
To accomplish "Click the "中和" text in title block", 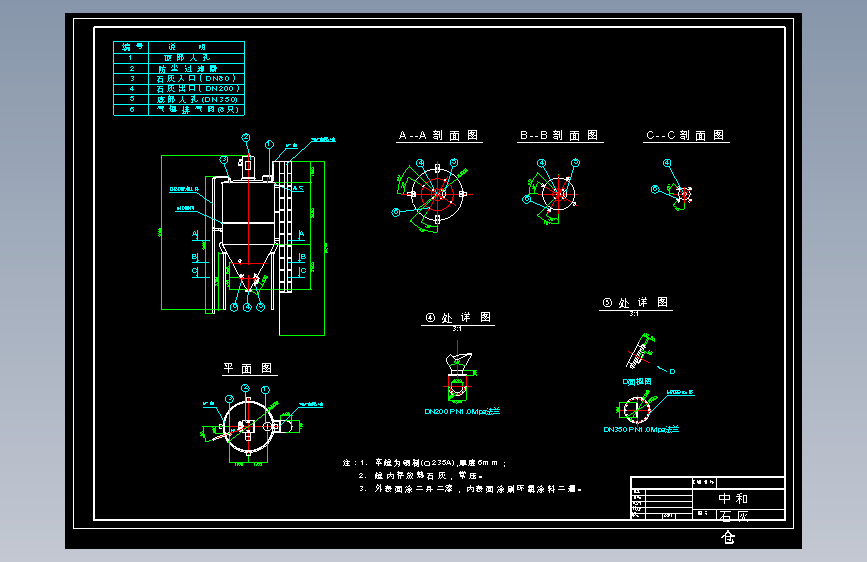I will click(x=733, y=498).
